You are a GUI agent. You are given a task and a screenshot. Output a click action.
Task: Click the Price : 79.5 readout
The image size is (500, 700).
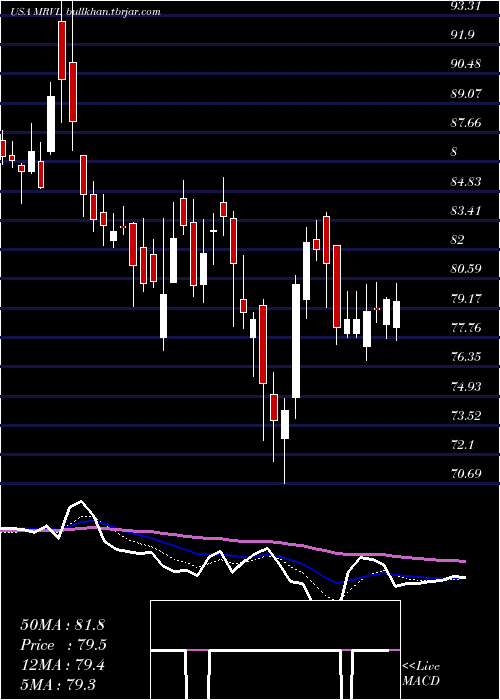pos(63,644)
